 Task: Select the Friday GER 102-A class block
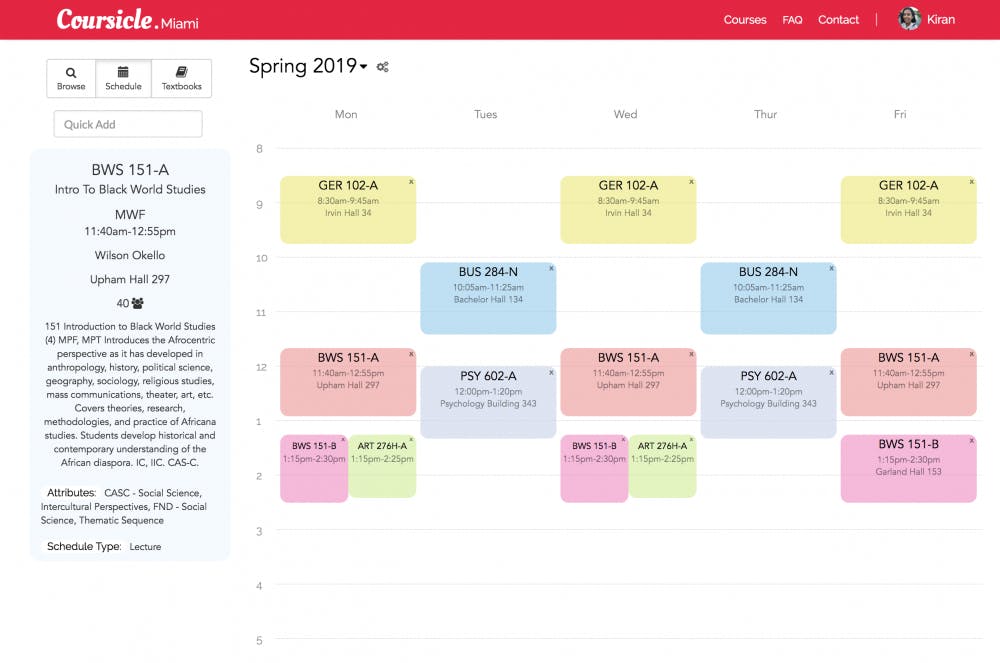pos(908,210)
